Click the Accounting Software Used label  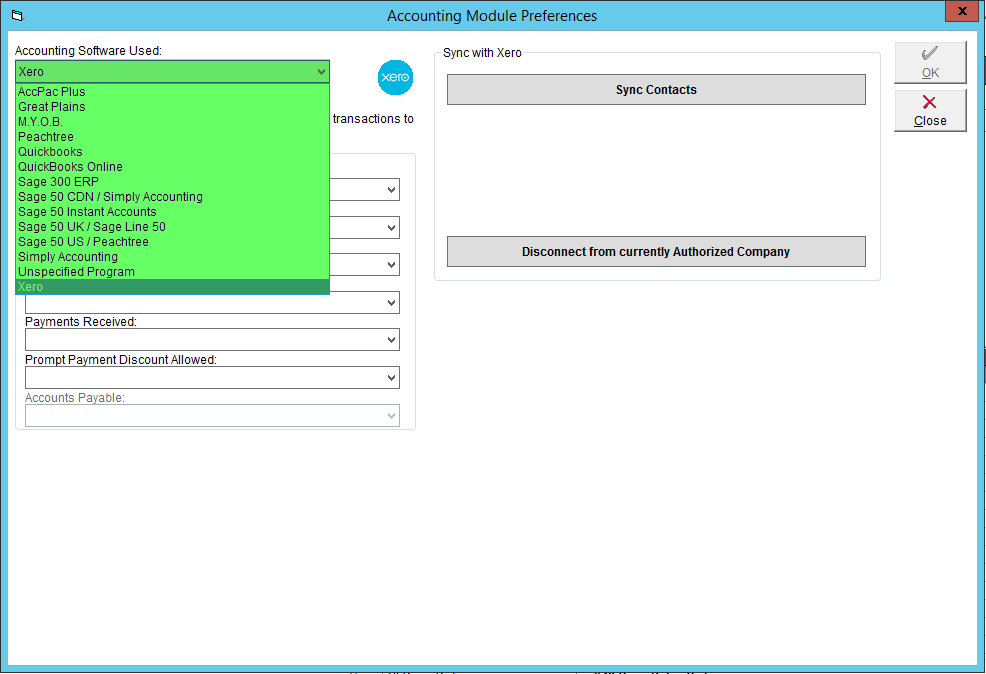[88, 50]
